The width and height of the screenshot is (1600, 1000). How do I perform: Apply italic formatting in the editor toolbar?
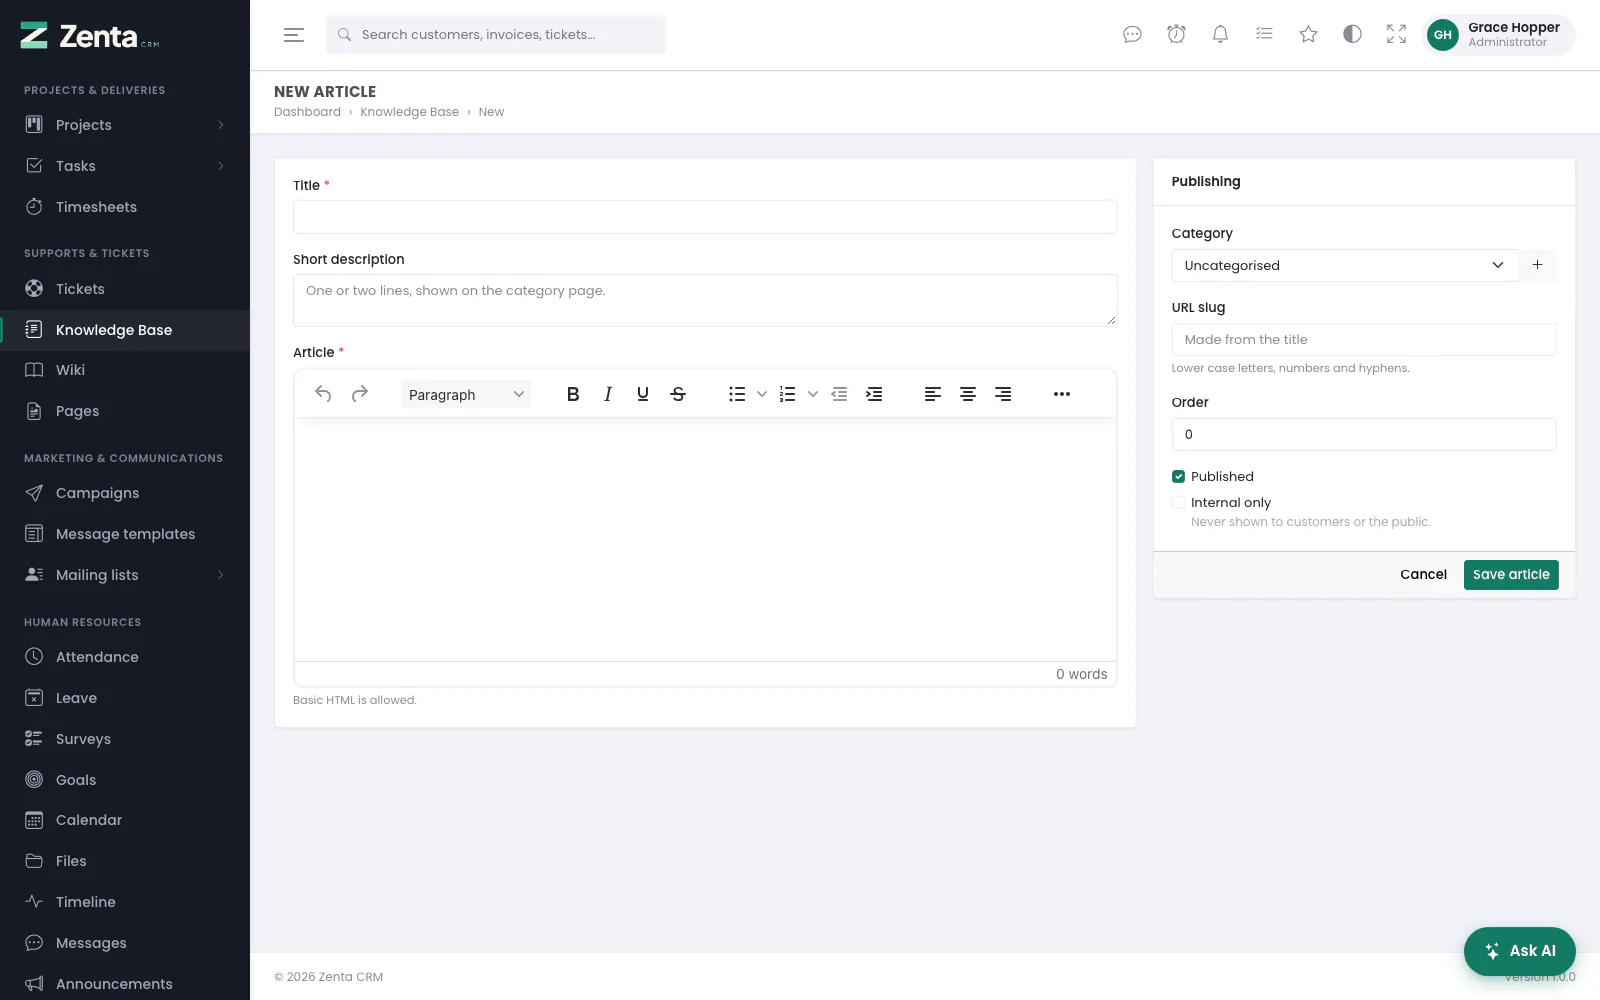click(x=608, y=394)
